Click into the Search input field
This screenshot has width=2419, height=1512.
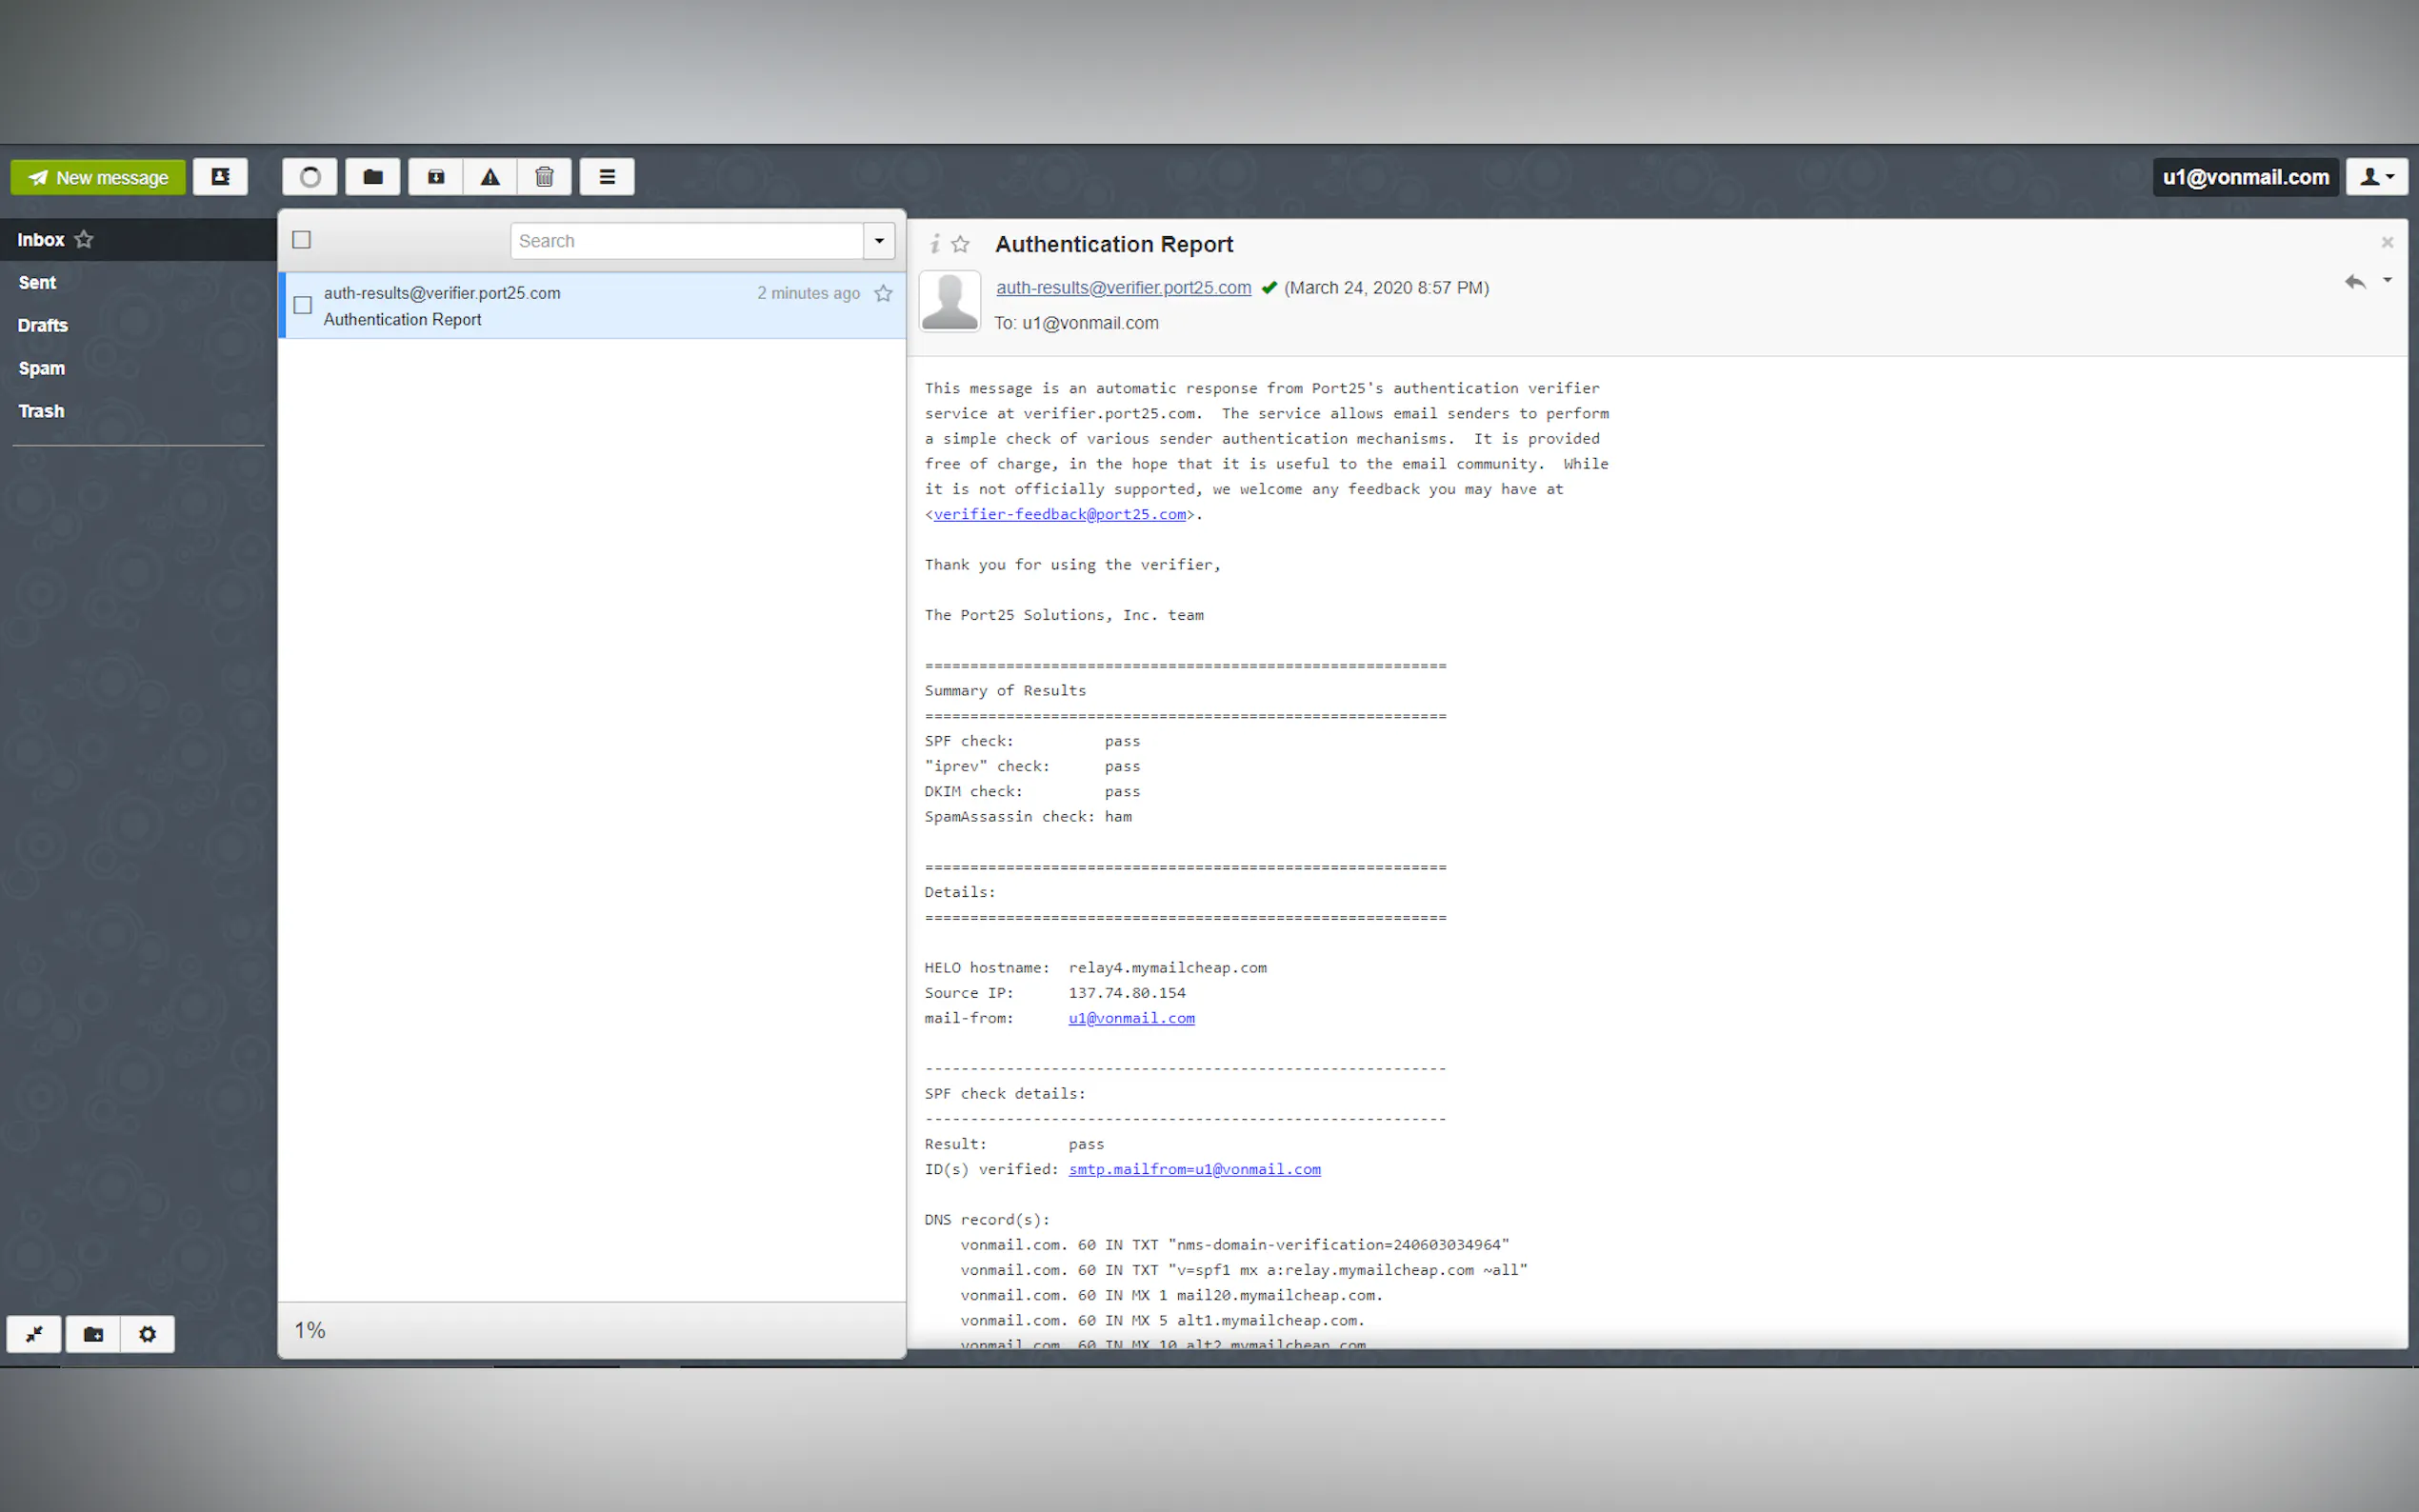pyautogui.click(x=687, y=241)
